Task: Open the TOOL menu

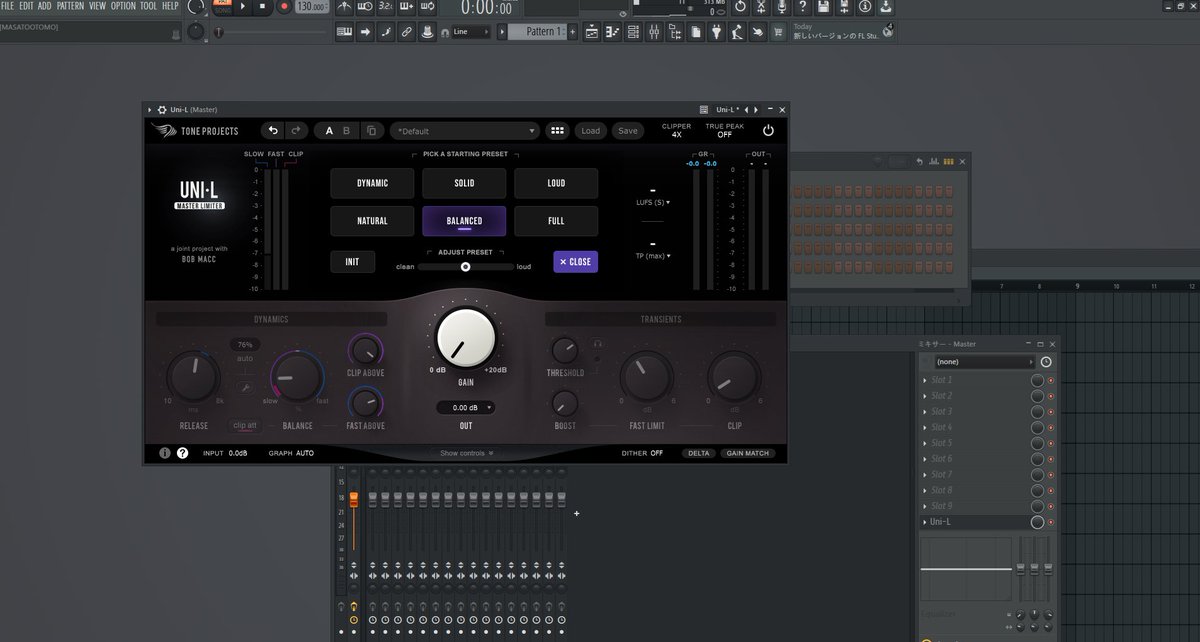Action: point(148,6)
